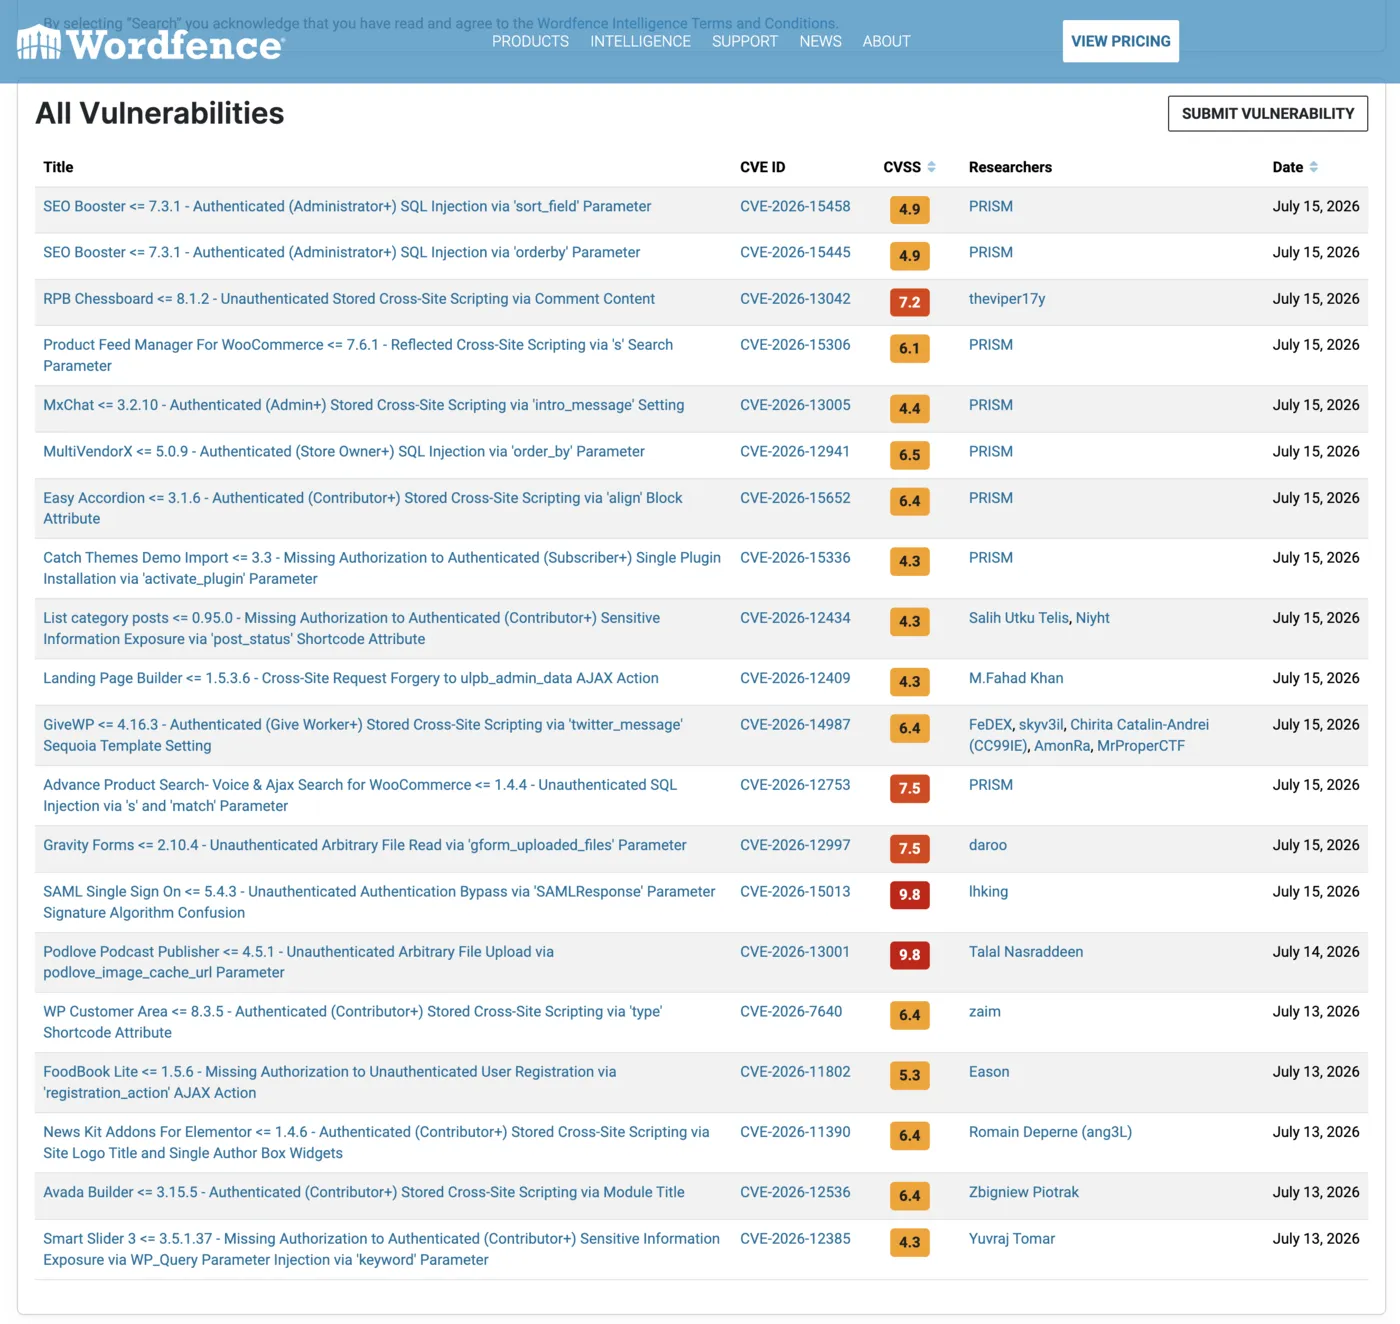Click the 7.2 CVSS score badge
Image resolution: width=1400 pixels, height=1324 pixels.
(x=909, y=302)
